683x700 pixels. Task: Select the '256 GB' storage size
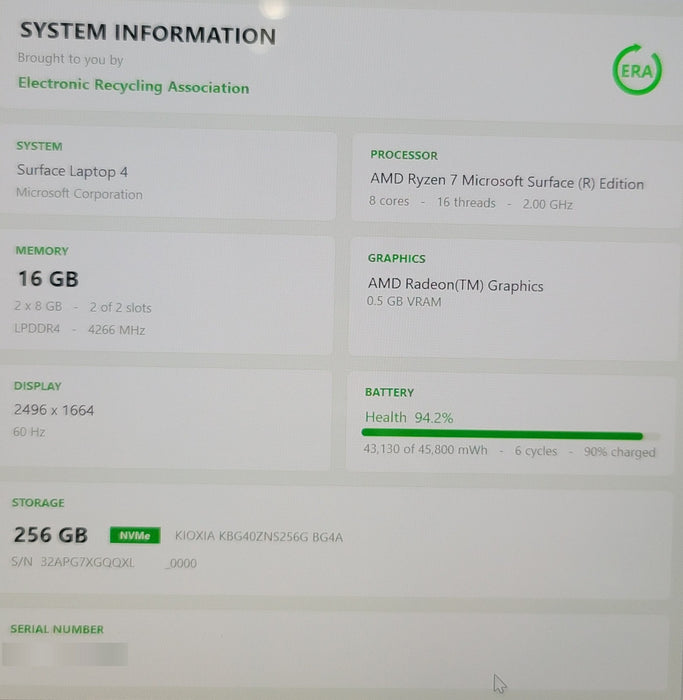50,534
